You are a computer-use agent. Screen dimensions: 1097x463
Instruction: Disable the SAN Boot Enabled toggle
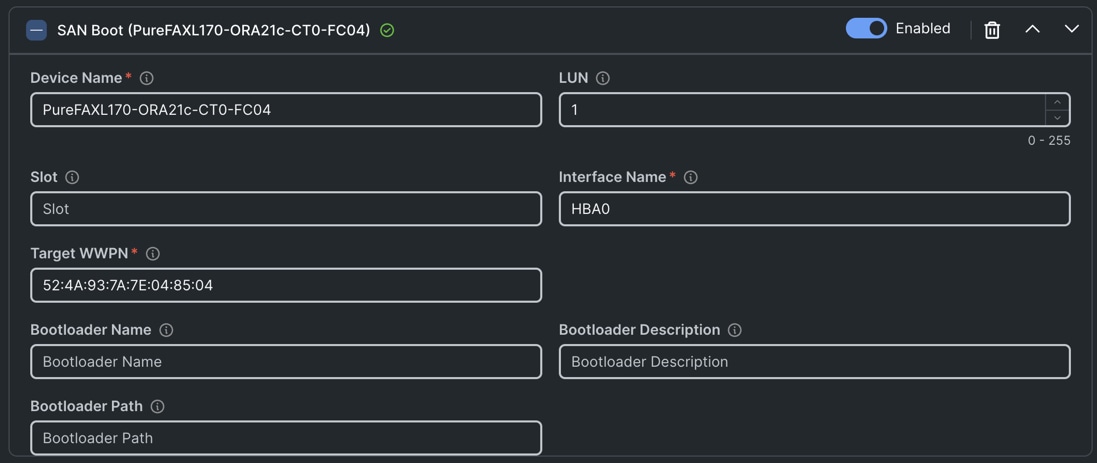pos(866,29)
